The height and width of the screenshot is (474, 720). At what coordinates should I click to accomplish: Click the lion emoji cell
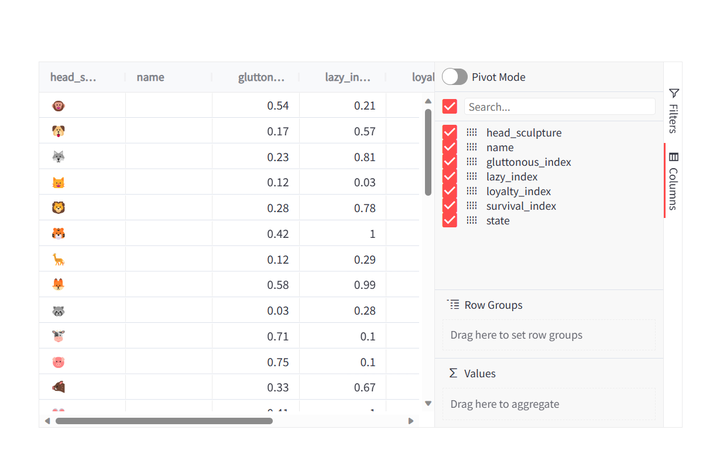pyautogui.click(x=58, y=208)
